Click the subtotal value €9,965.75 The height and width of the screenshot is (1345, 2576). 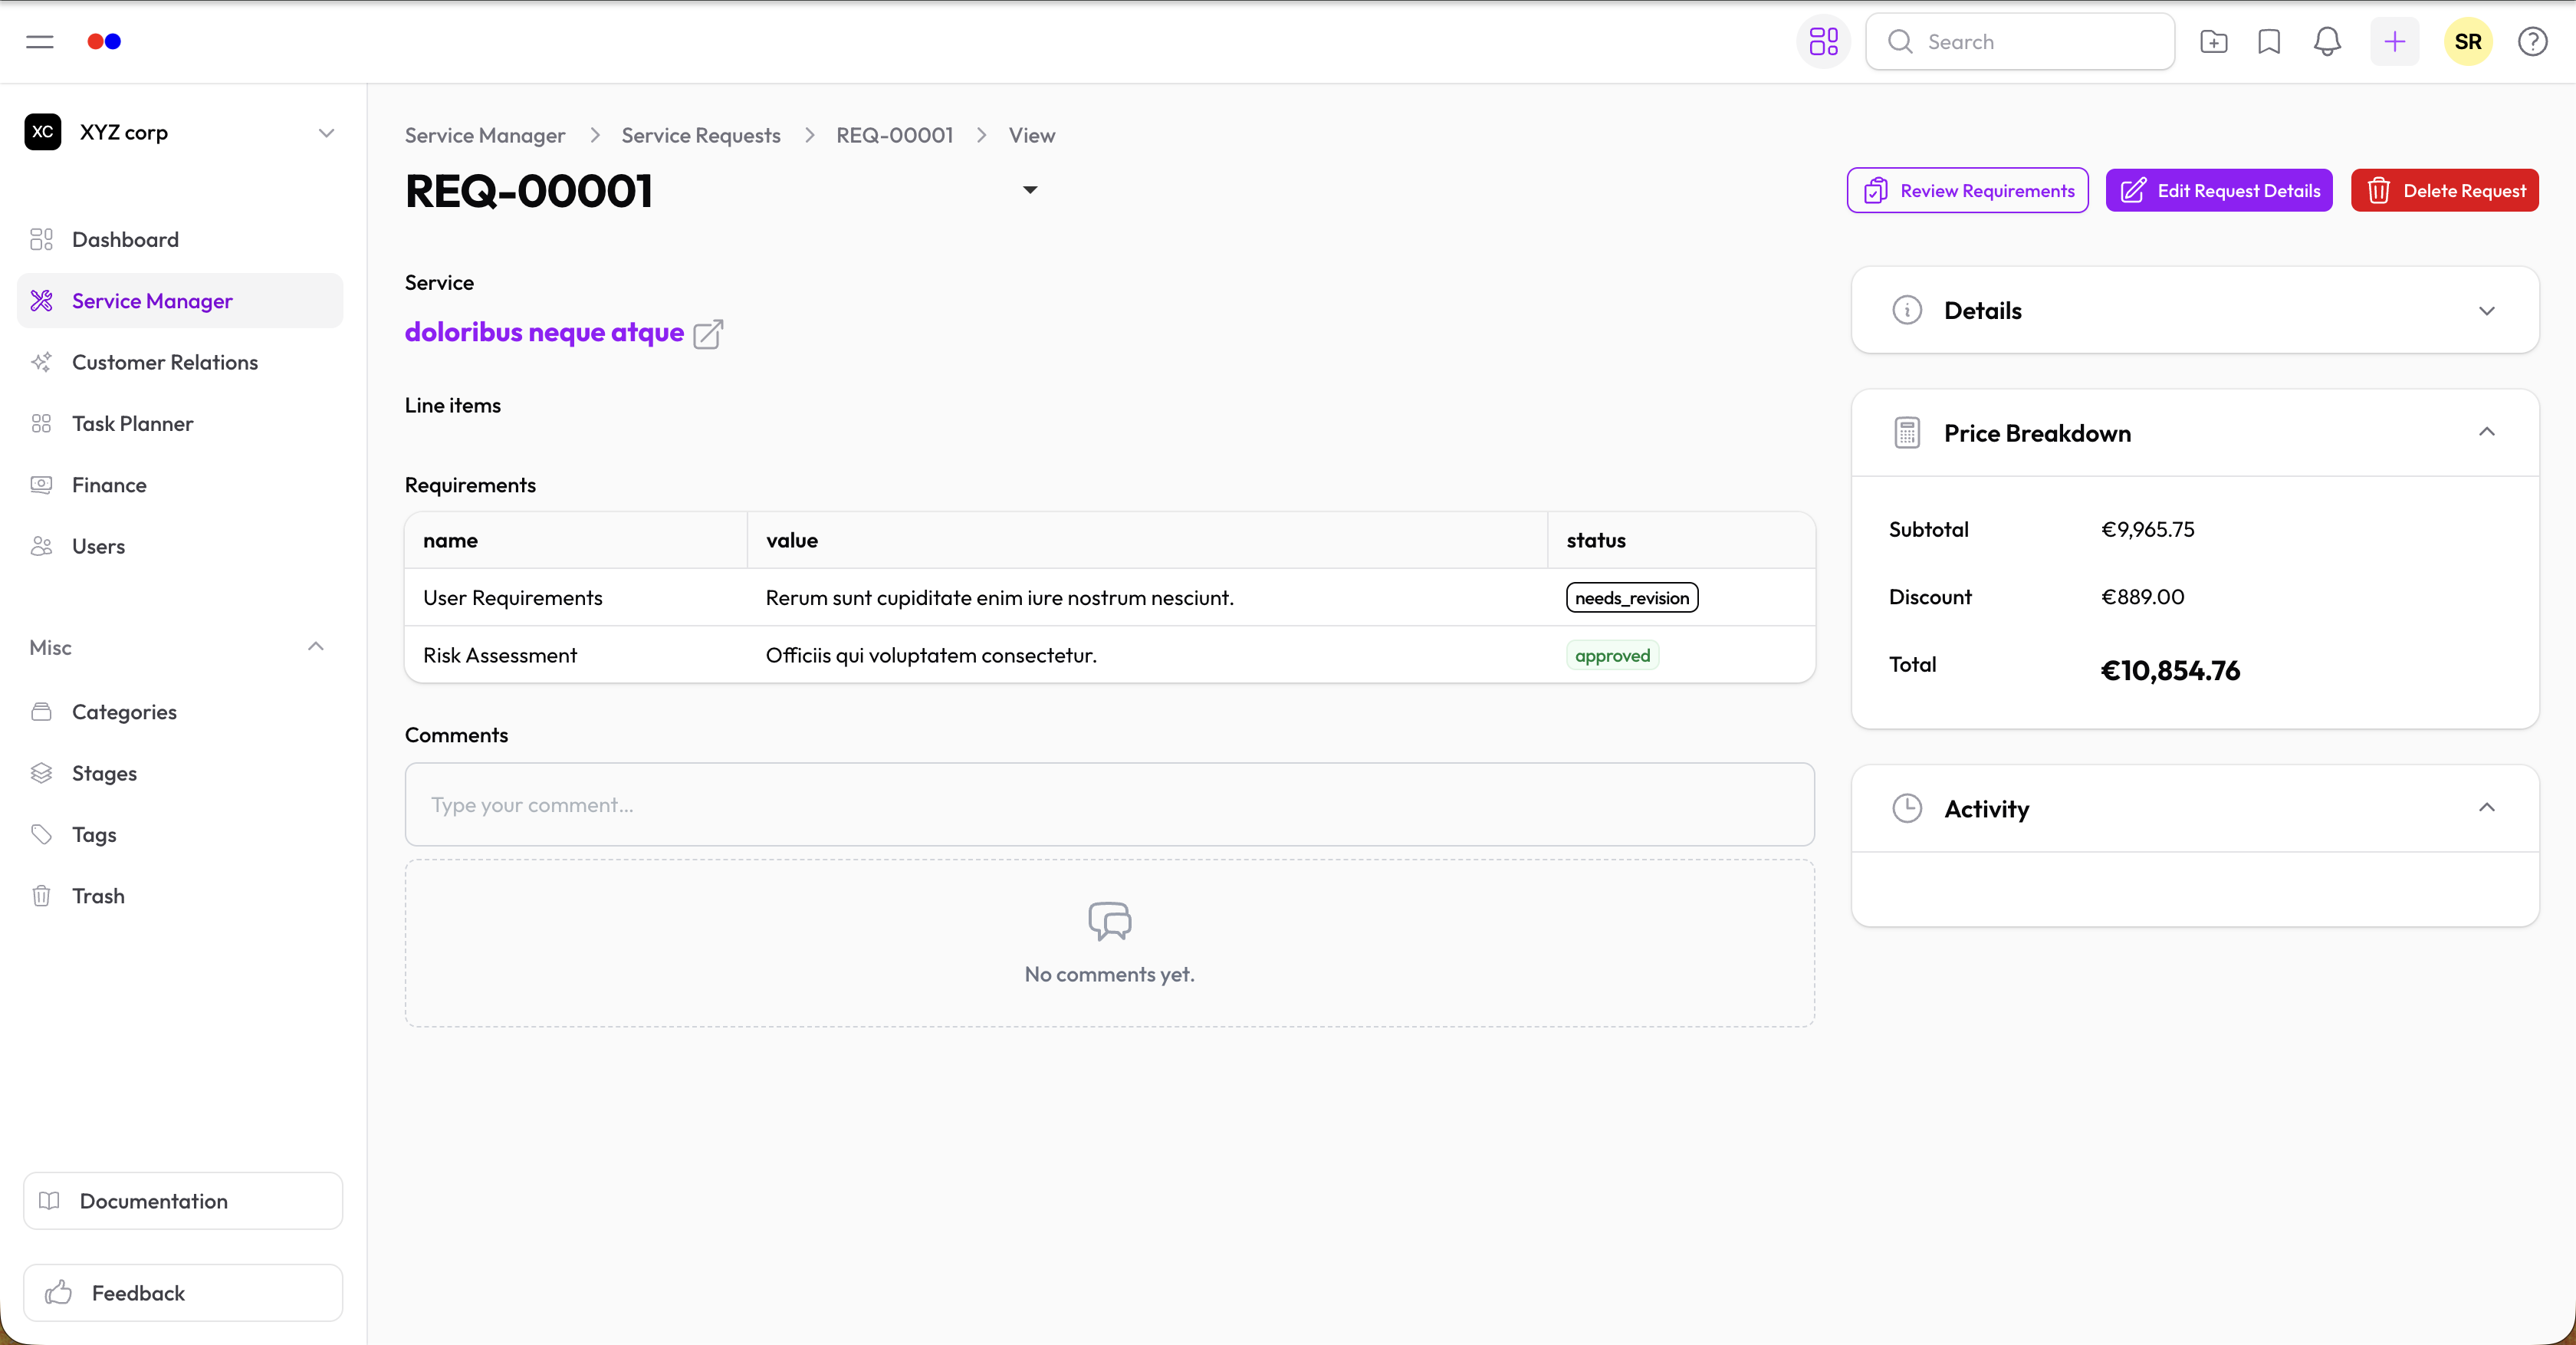click(2148, 530)
